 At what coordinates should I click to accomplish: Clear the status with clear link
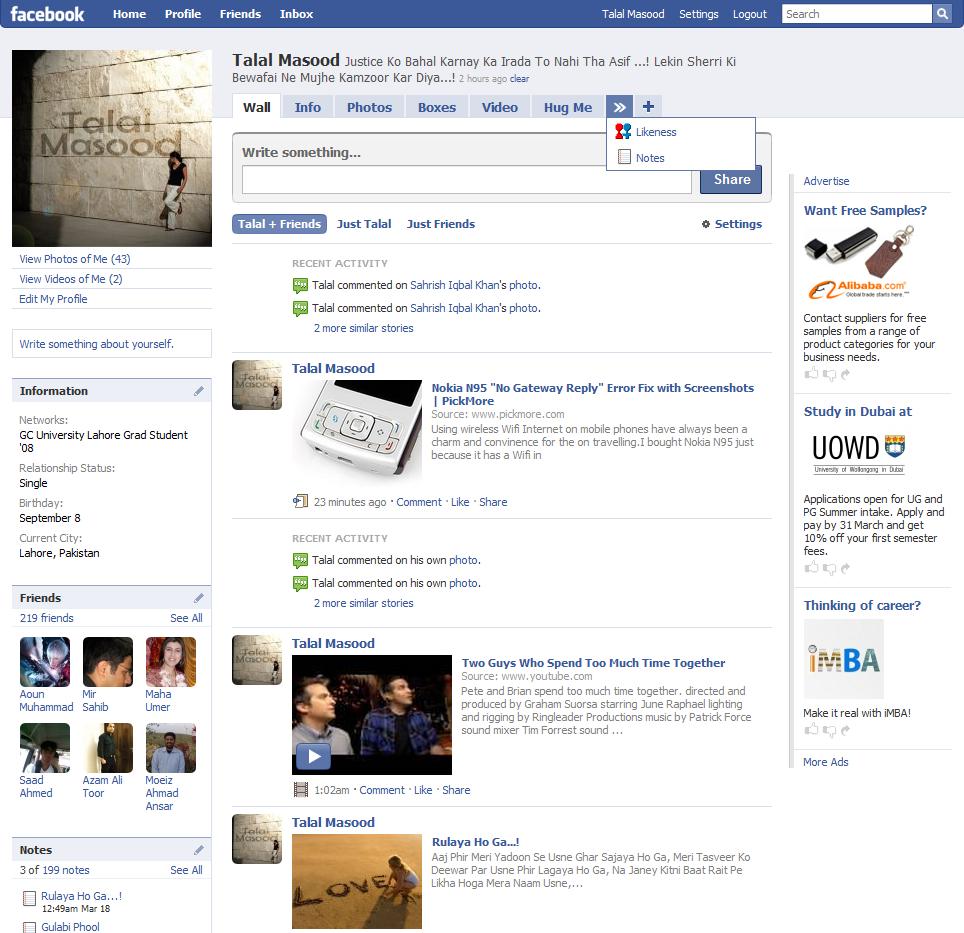point(520,79)
